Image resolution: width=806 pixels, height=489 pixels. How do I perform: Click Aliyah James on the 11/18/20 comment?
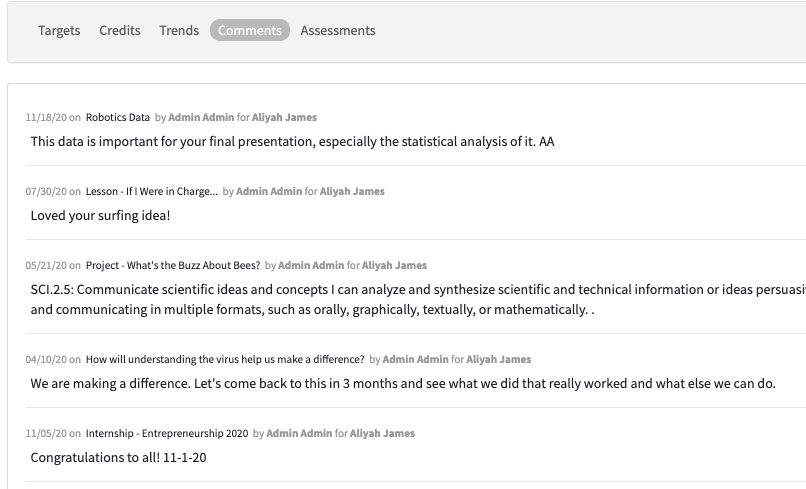tap(285, 117)
